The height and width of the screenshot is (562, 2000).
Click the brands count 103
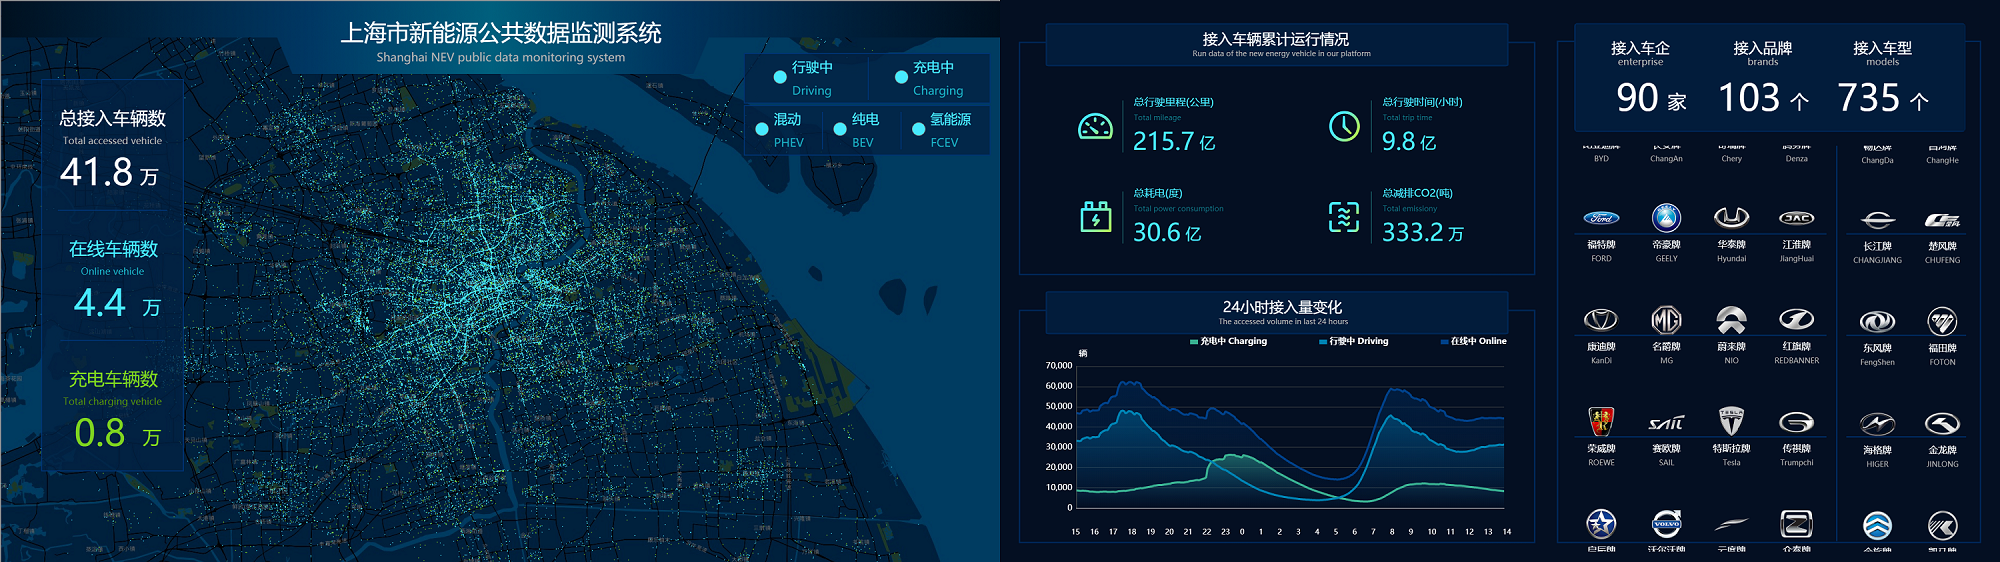[1749, 97]
